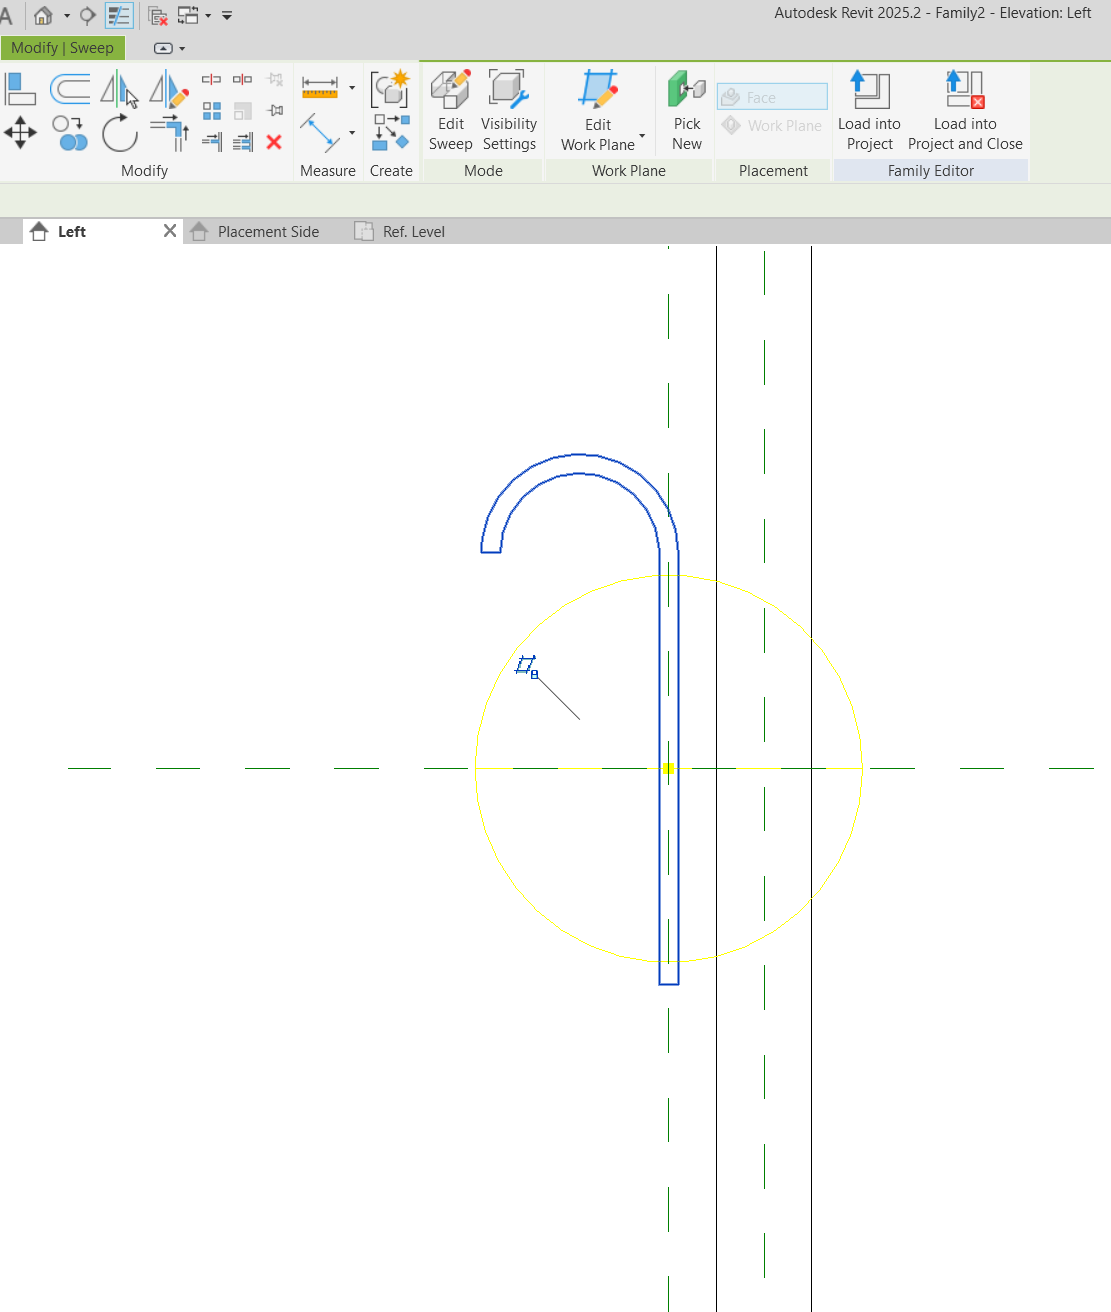Click the Measure panel label
The image size is (1111, 1312).
click(328, 171)
